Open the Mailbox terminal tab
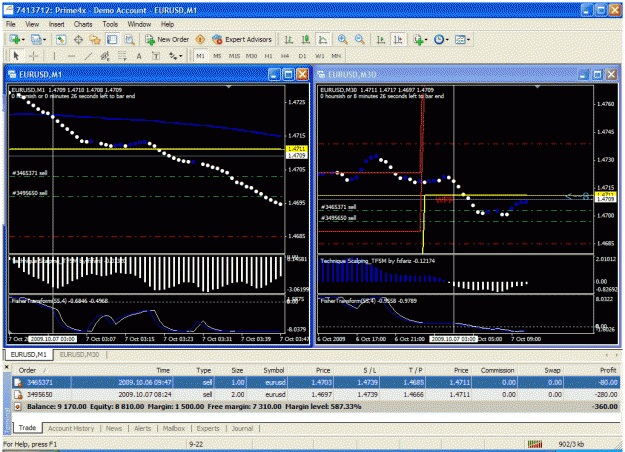 pyautogui.click(x=174, y=428)
